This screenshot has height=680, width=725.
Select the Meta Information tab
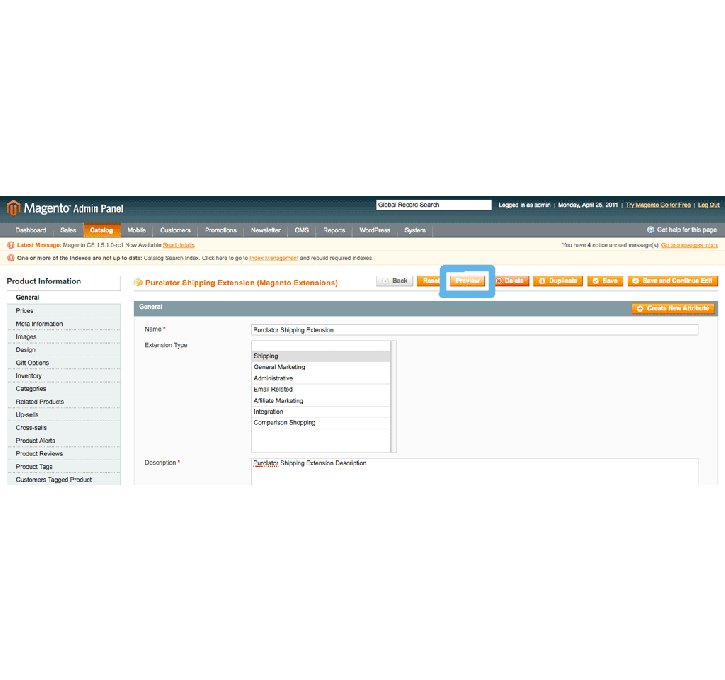[x=64, y=324]
